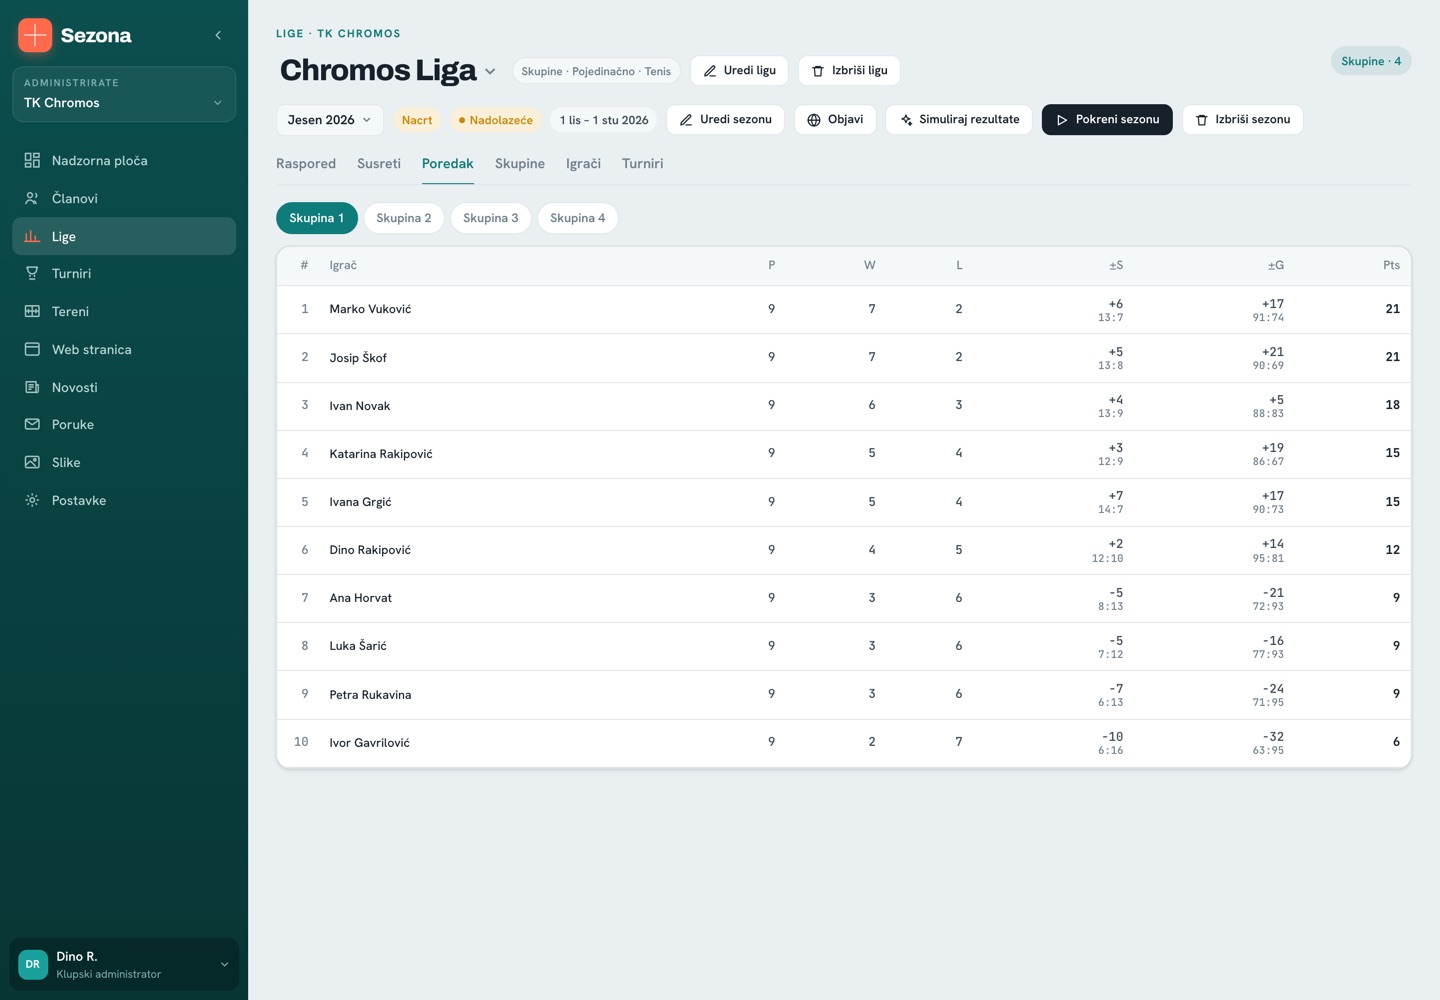1440x1000 pixels.
Task: Click globe icon in Objavi
Action: coord(814,120)
